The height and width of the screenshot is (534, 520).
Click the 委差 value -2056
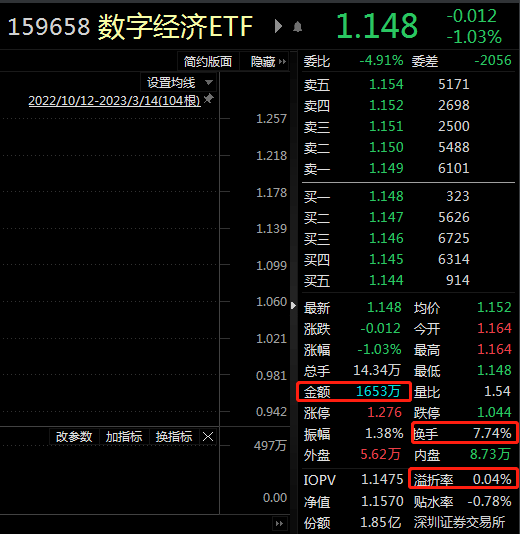(x=493, y=61)
